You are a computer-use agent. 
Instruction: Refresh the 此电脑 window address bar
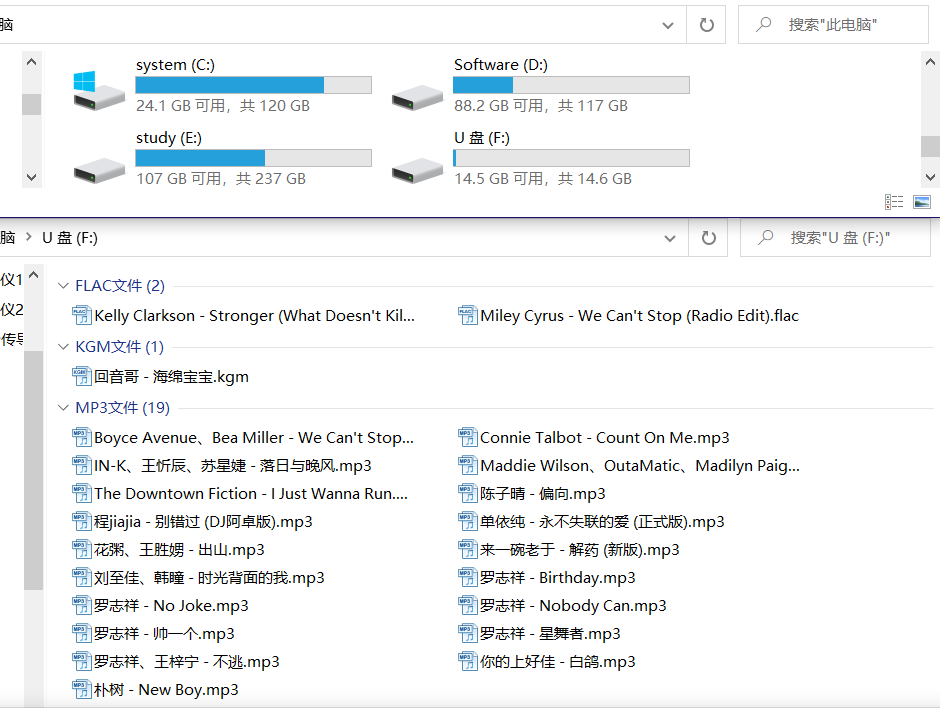tap(707, 25)
